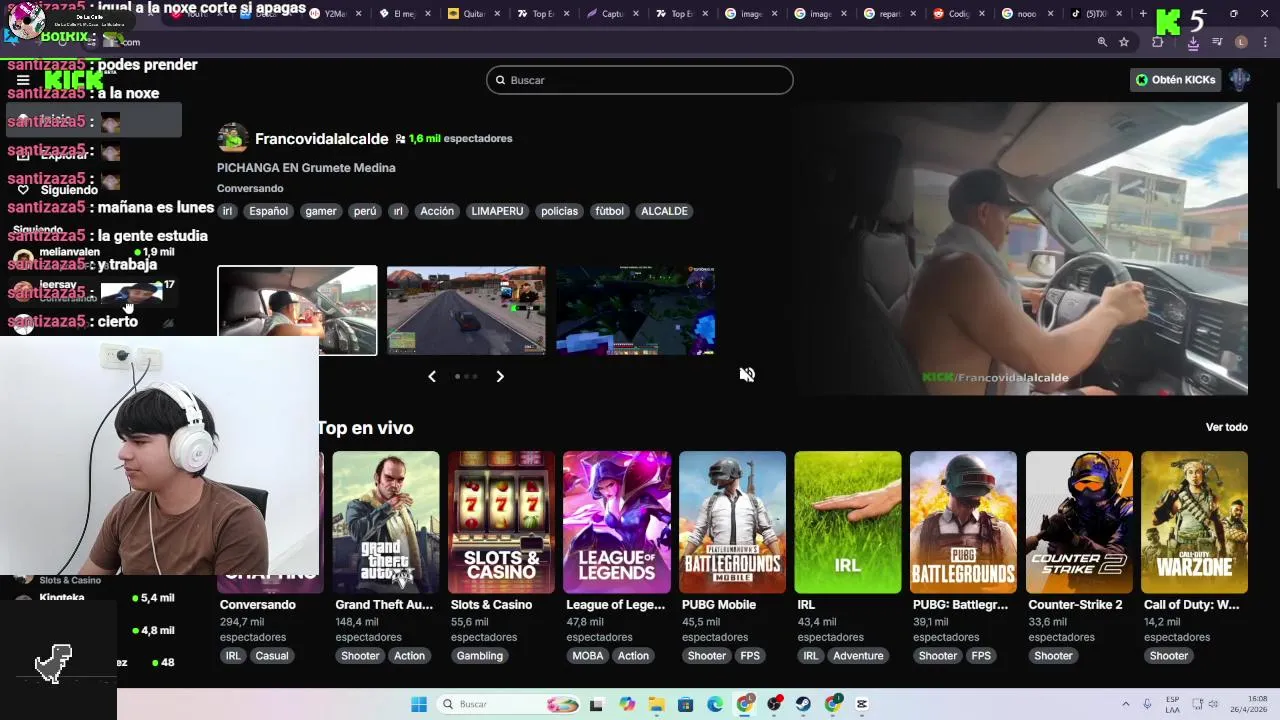Open the Francovidalalcalde channel avatar
The image size is (1280, 720).
pyautogui.click(x=233, y=138)
